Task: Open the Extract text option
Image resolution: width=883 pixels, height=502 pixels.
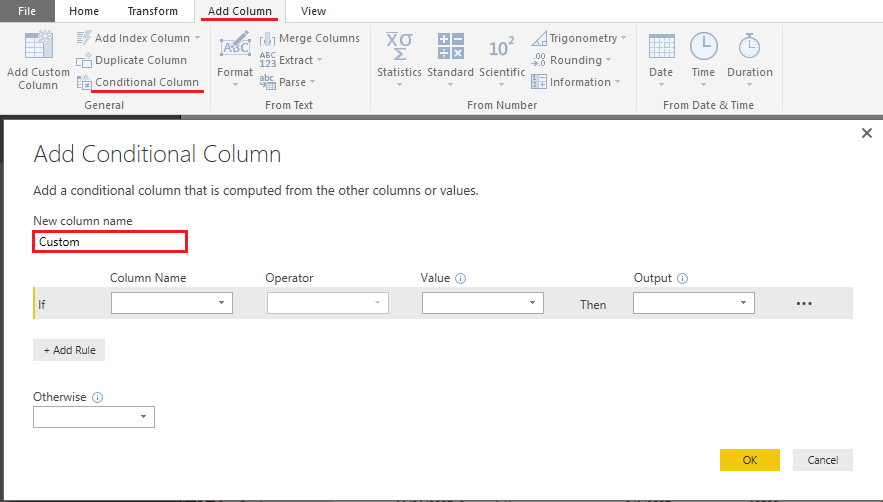Action: click(291, 60)
